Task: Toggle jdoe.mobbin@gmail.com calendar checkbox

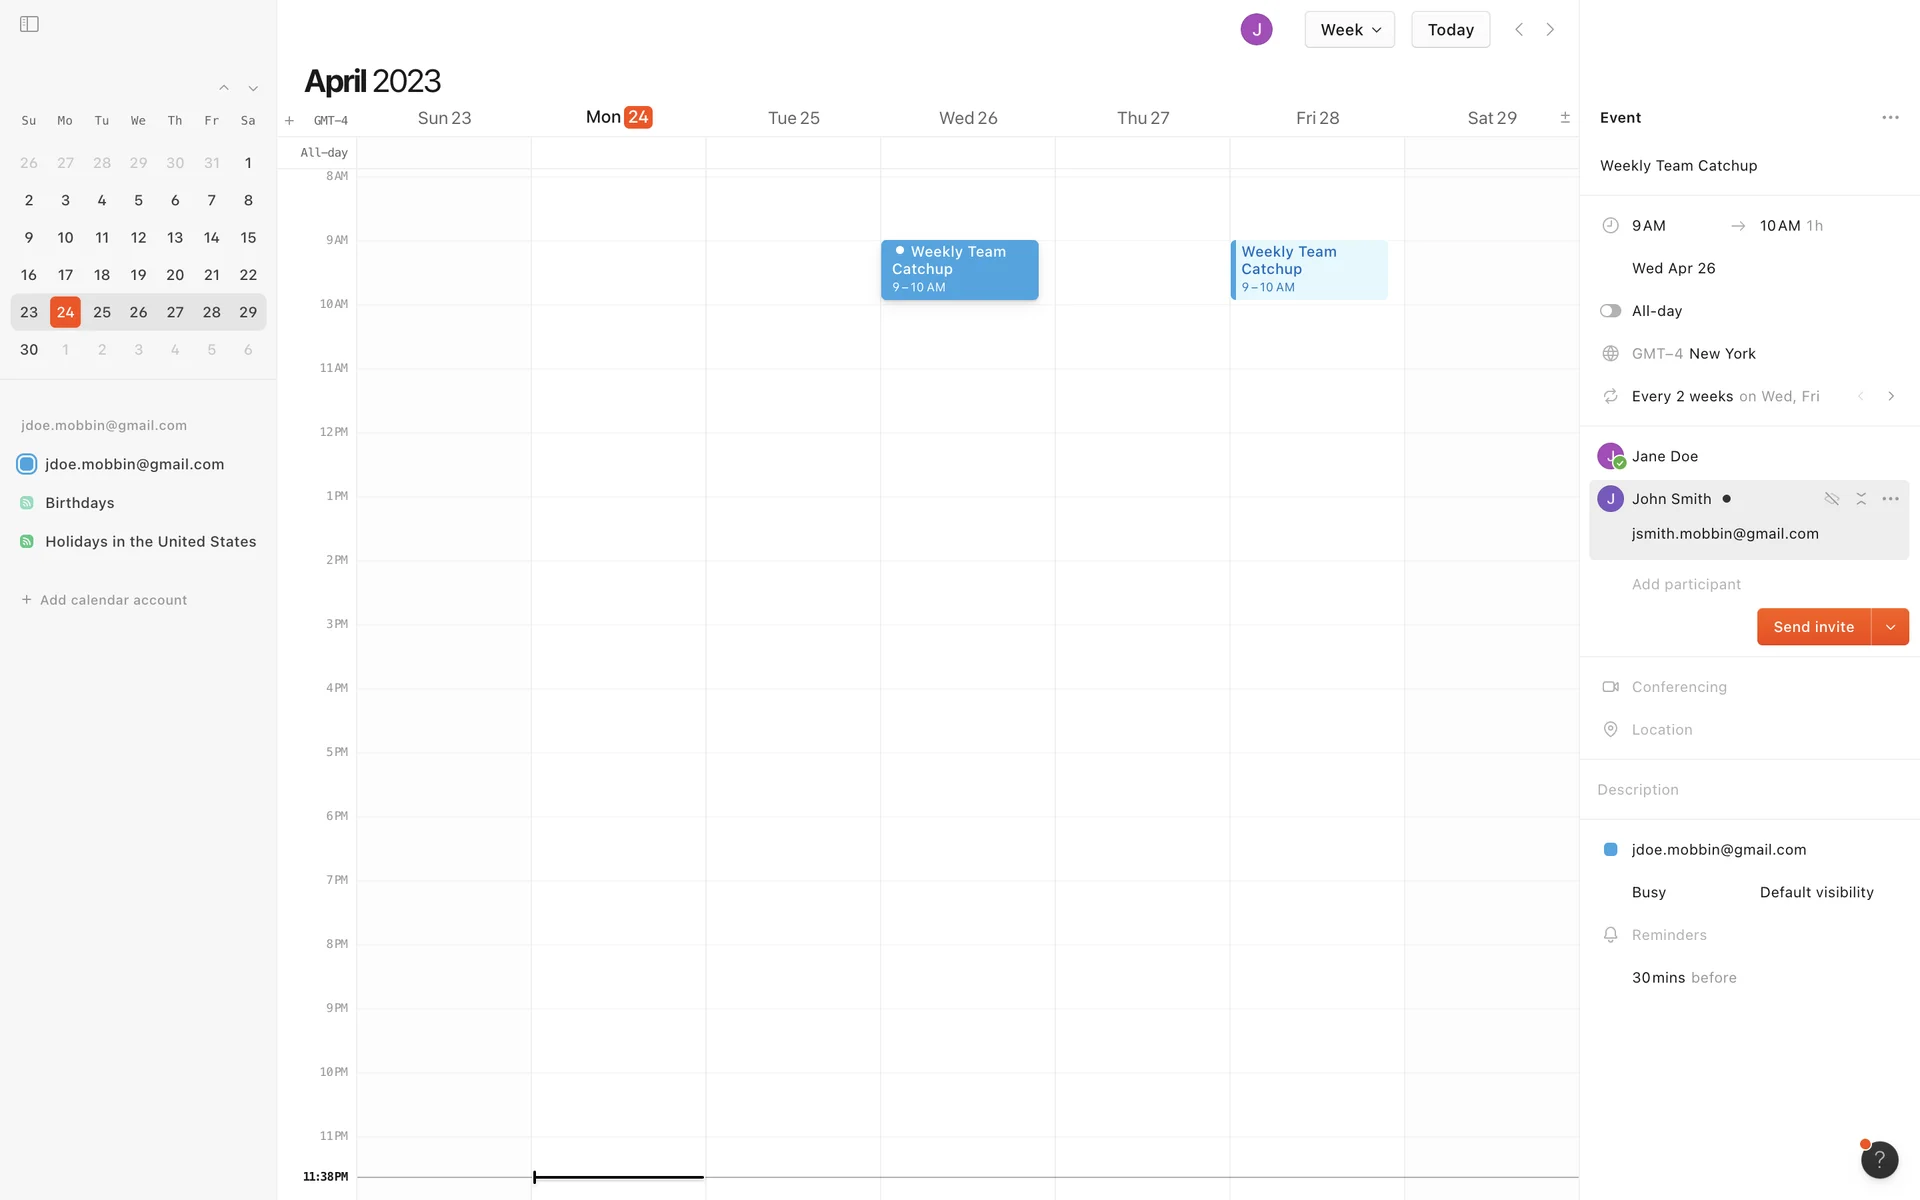Action: [27, 464]
